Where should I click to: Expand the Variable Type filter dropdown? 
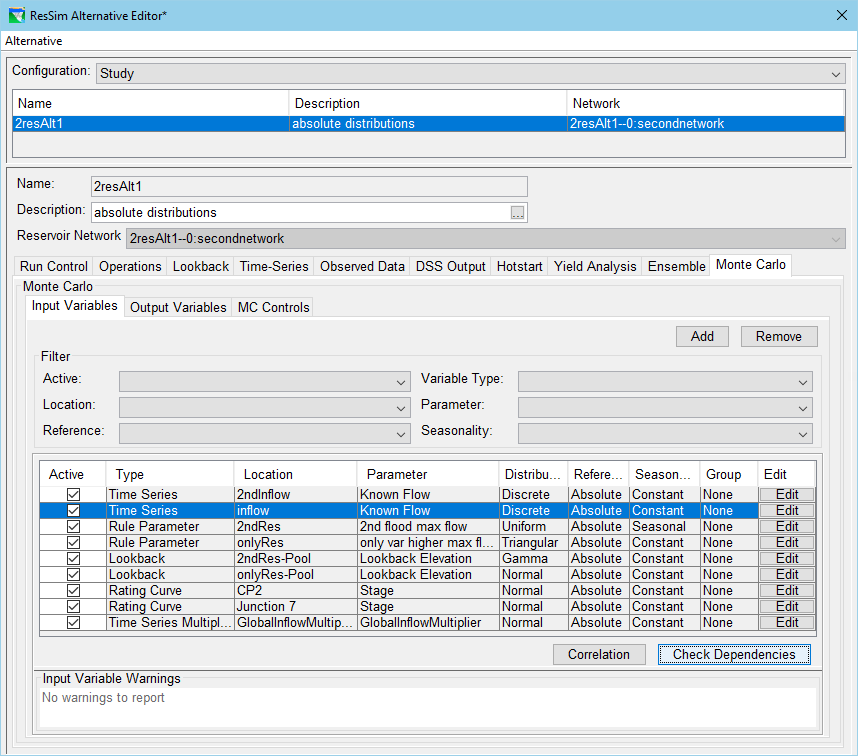pos(665,381)
